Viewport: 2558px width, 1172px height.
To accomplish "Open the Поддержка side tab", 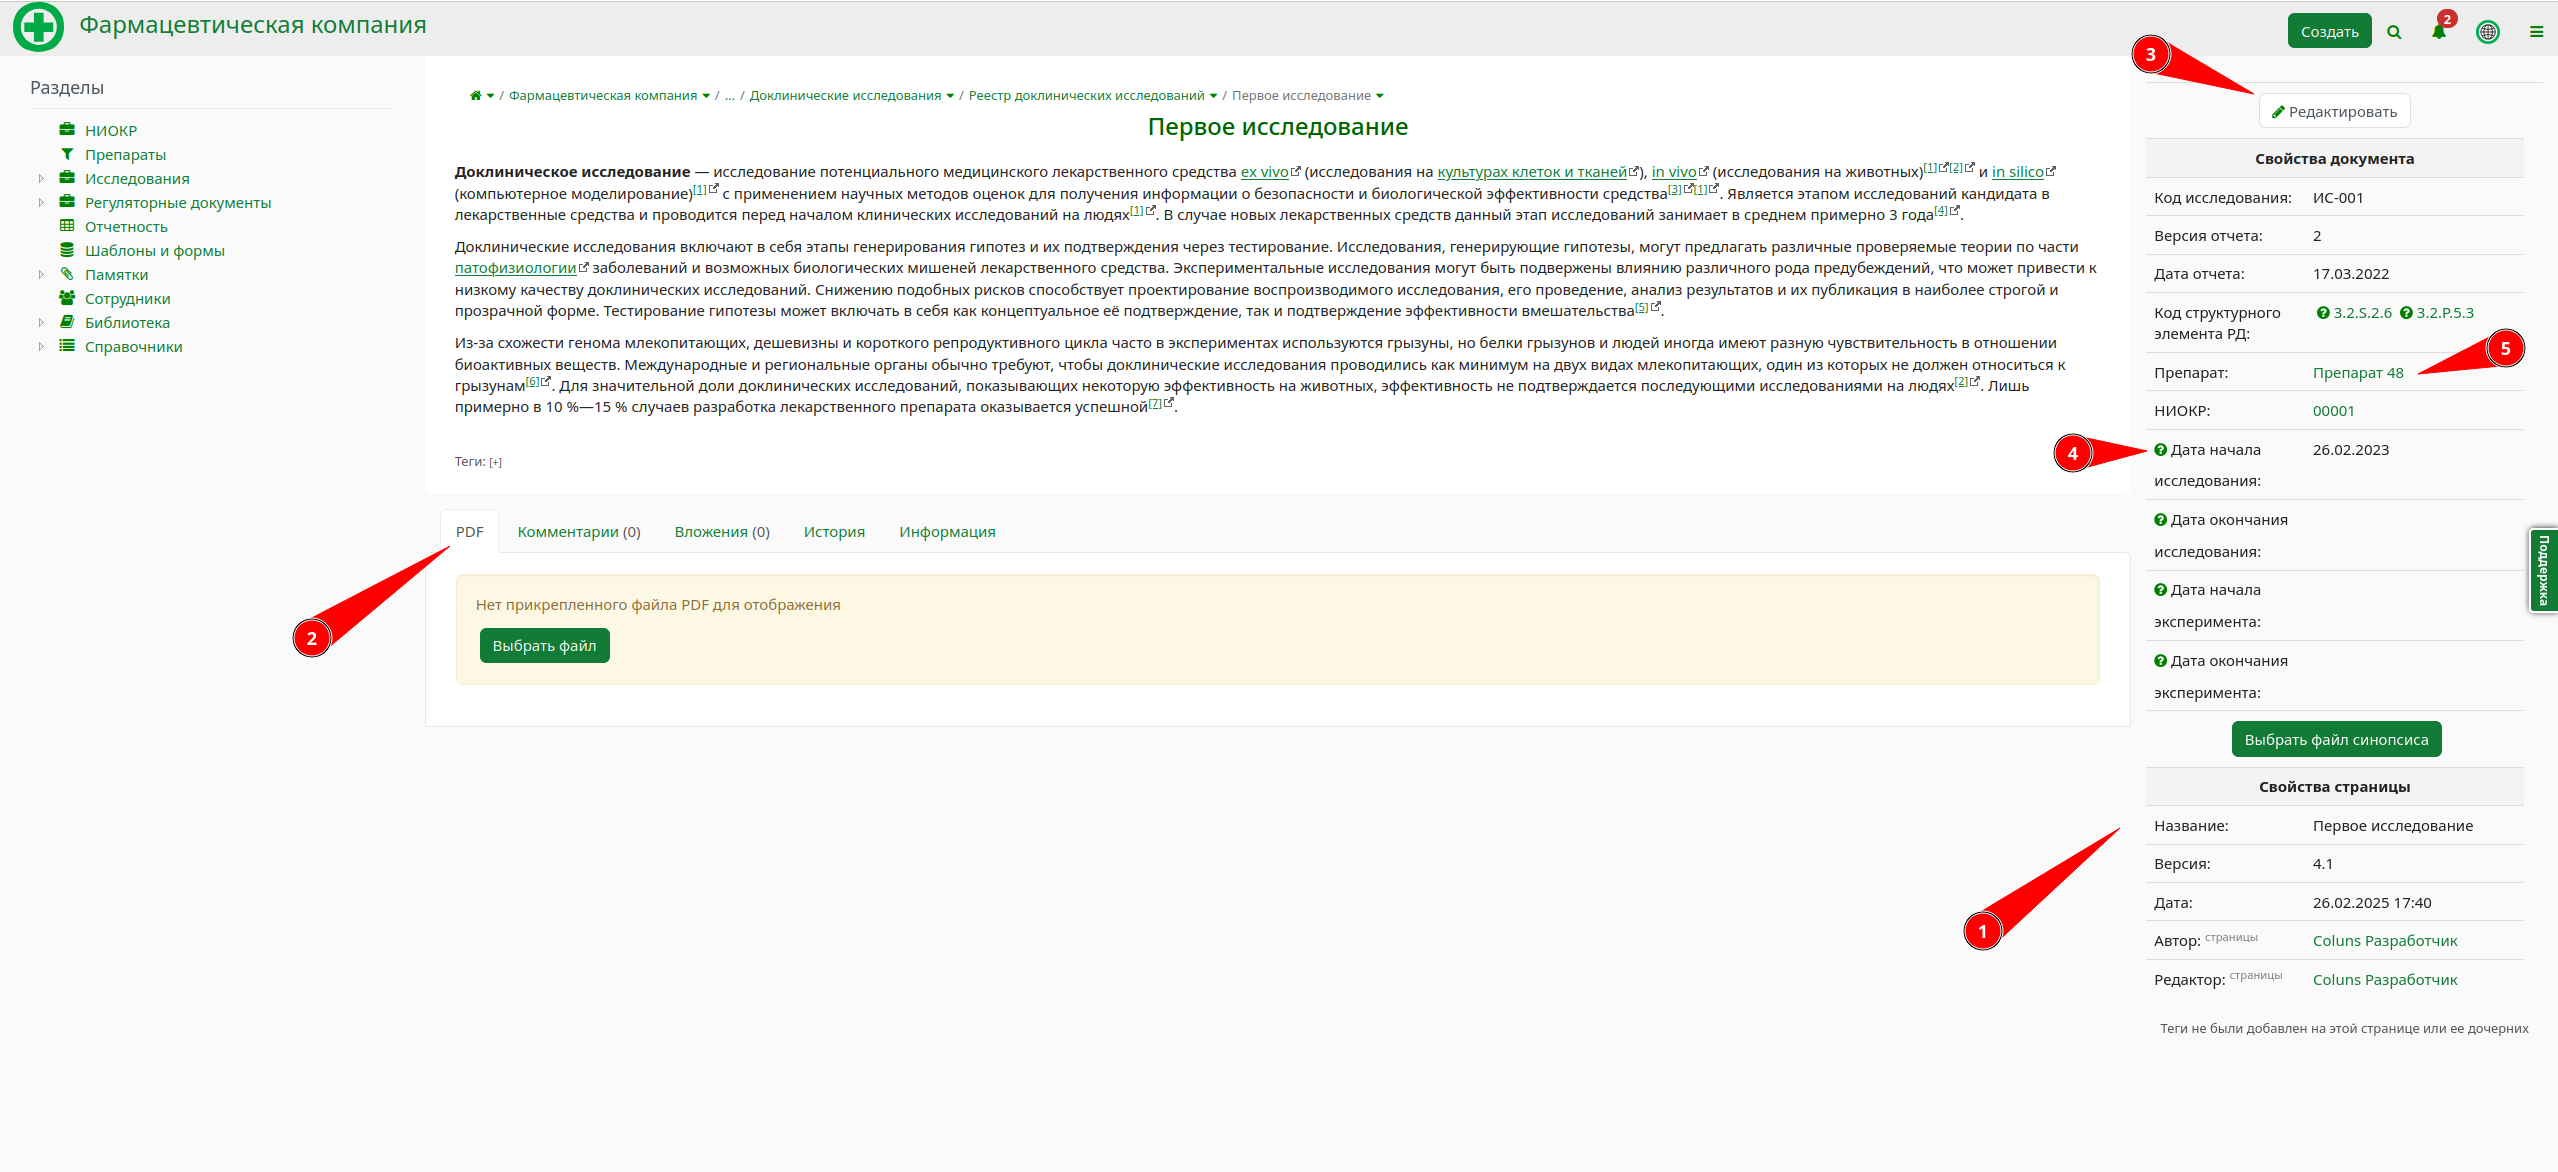I will 2543,570.
